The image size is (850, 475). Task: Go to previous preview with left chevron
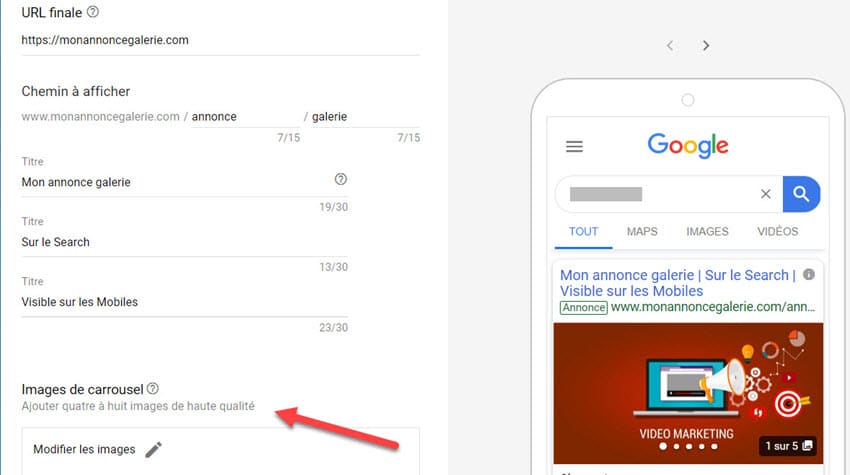pyautogui.click(x=670, y=46)
